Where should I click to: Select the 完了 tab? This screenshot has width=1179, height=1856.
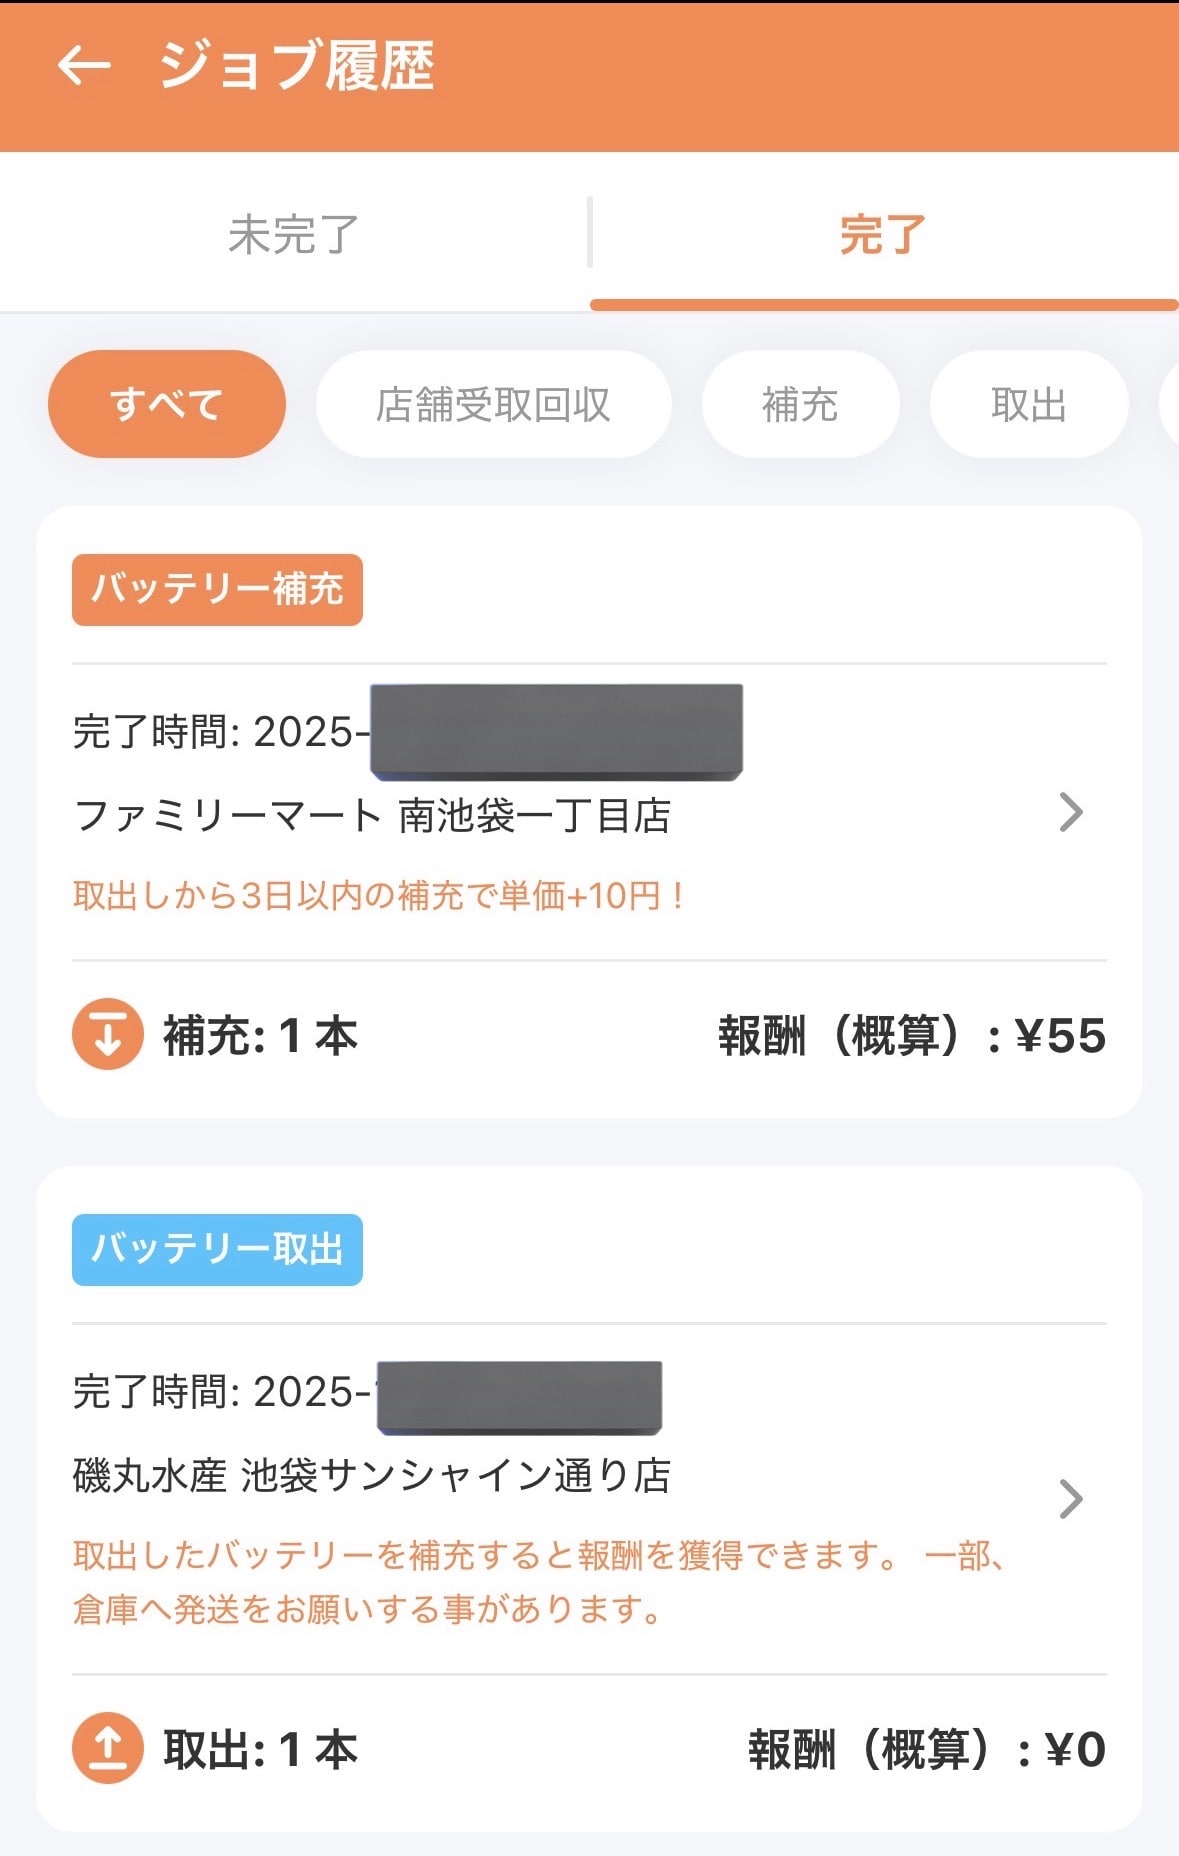(x=882, y=235)
